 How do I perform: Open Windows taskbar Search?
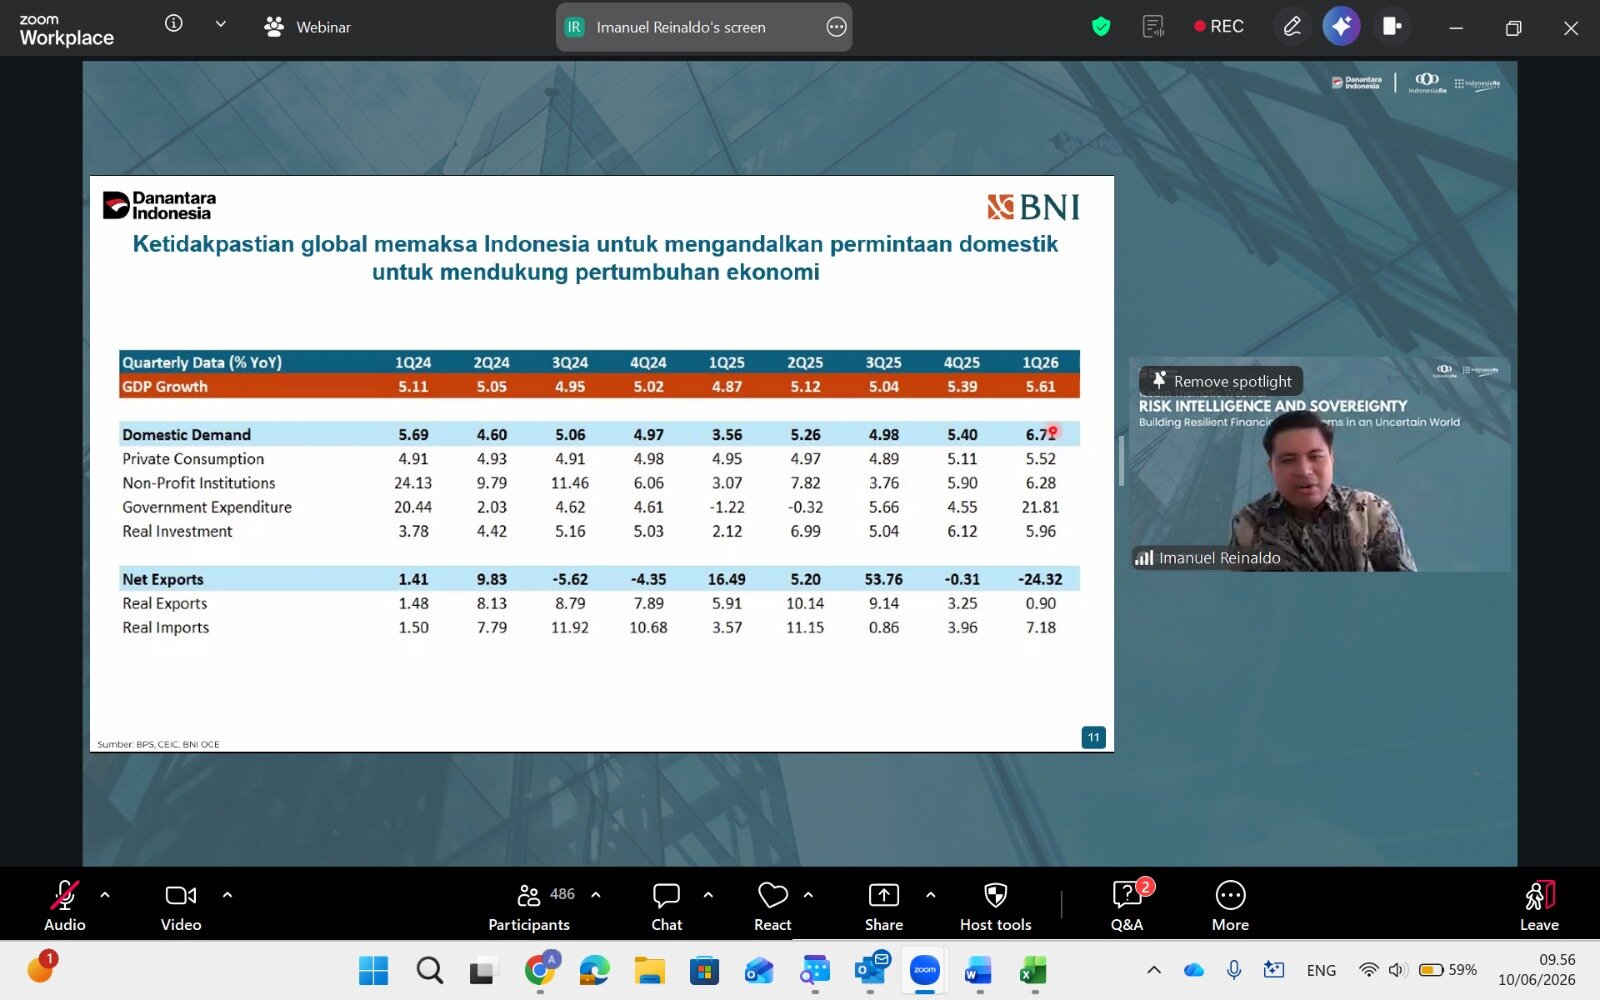pos(430,970)
